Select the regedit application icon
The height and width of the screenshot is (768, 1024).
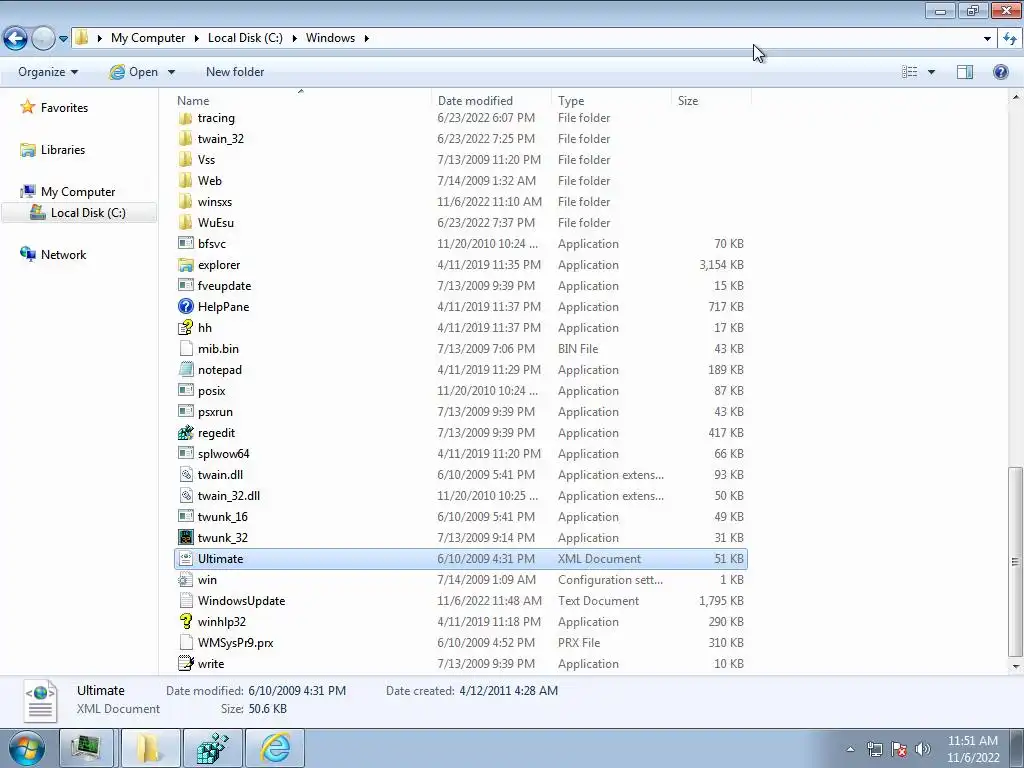(185, 432)
